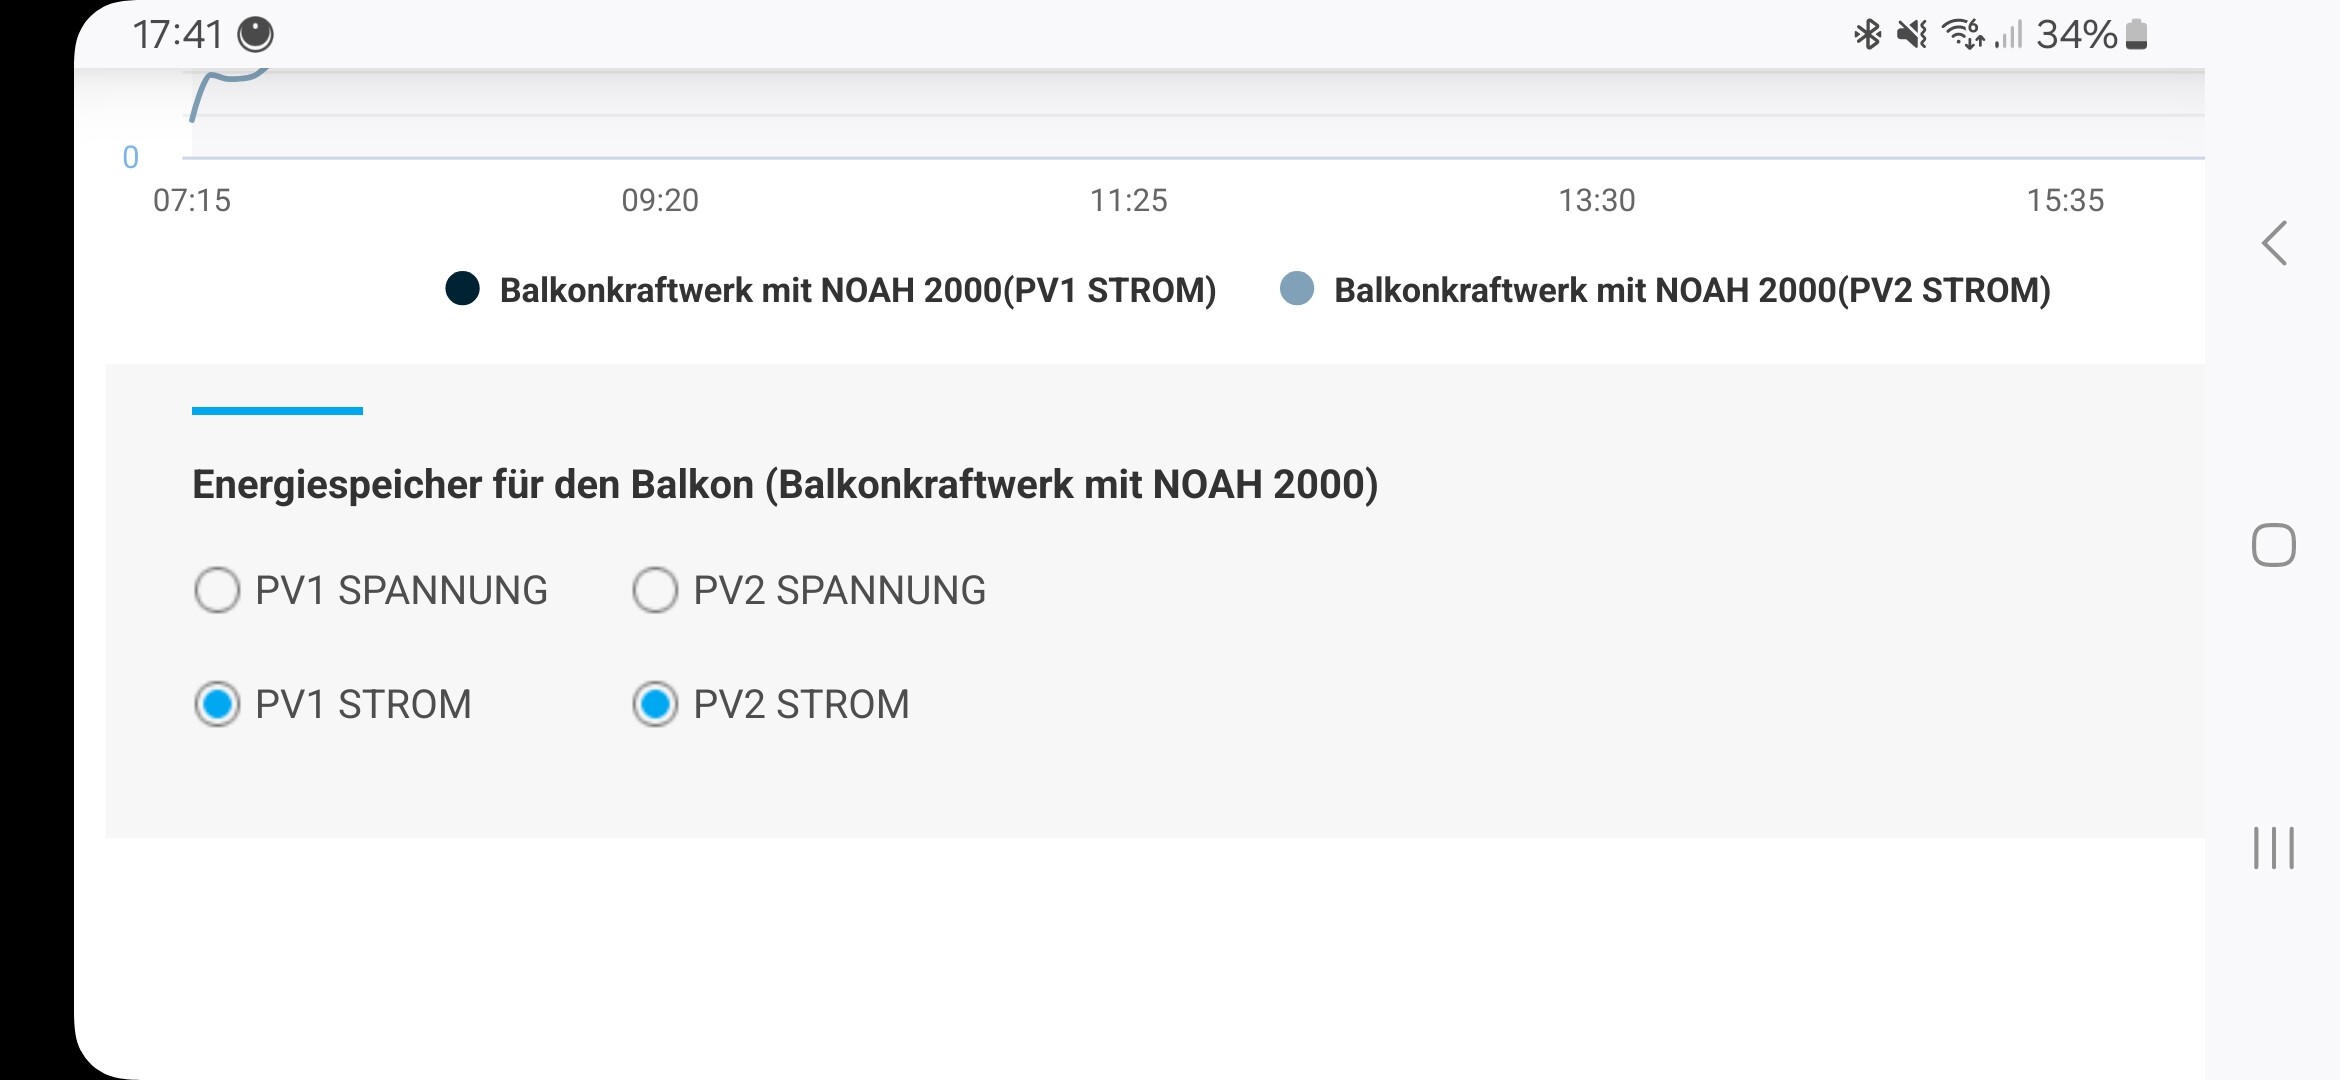Select the PV1 SPANNUNG radio button
This screenshot has height=1080, width=2340.
point(217,590)
